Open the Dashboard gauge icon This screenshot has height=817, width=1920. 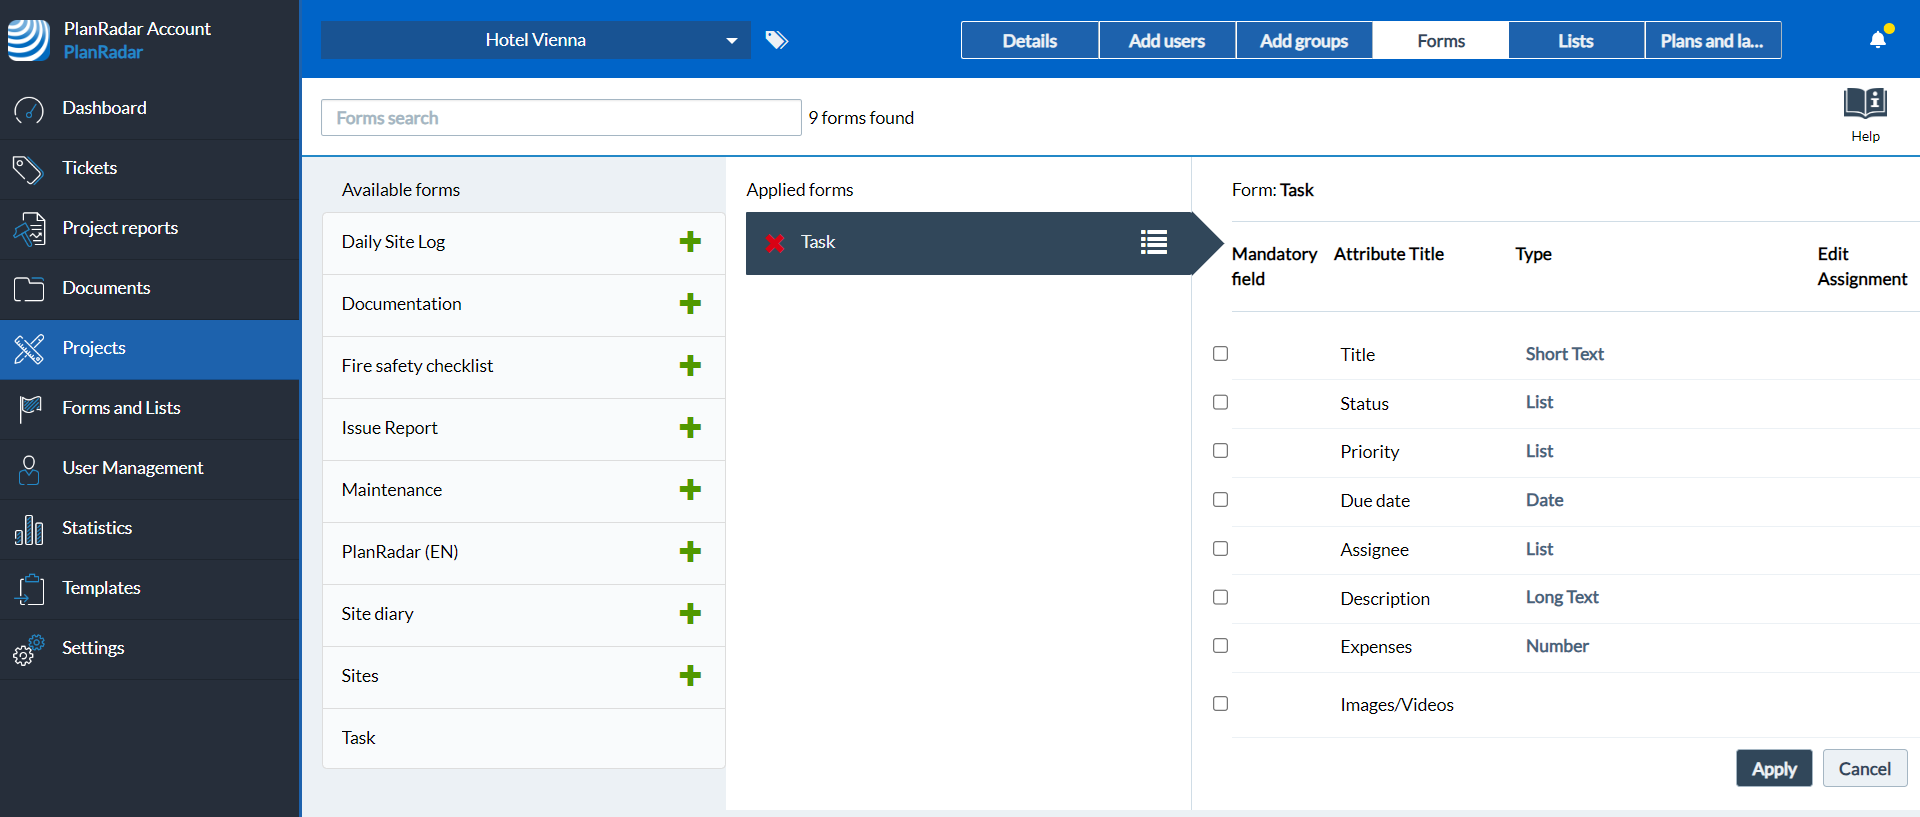[29, 109]
